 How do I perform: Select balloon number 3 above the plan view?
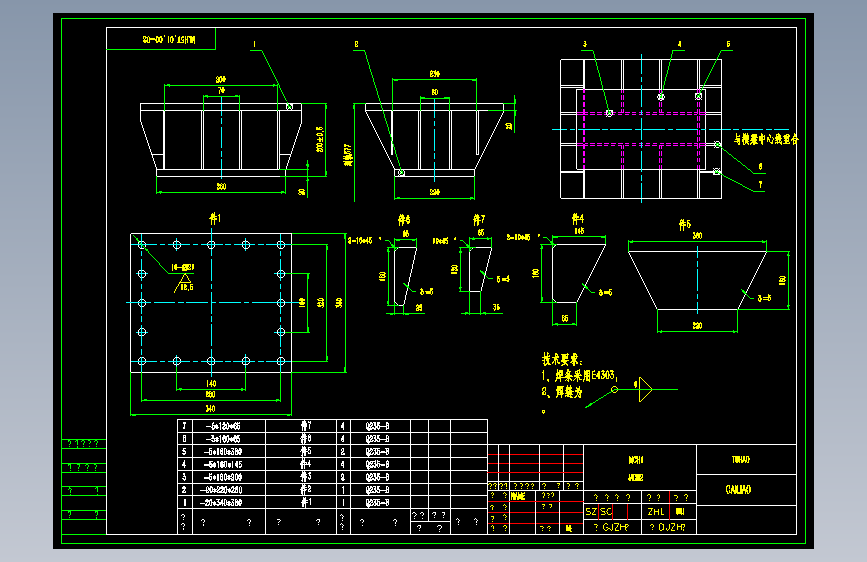[585, 44]
